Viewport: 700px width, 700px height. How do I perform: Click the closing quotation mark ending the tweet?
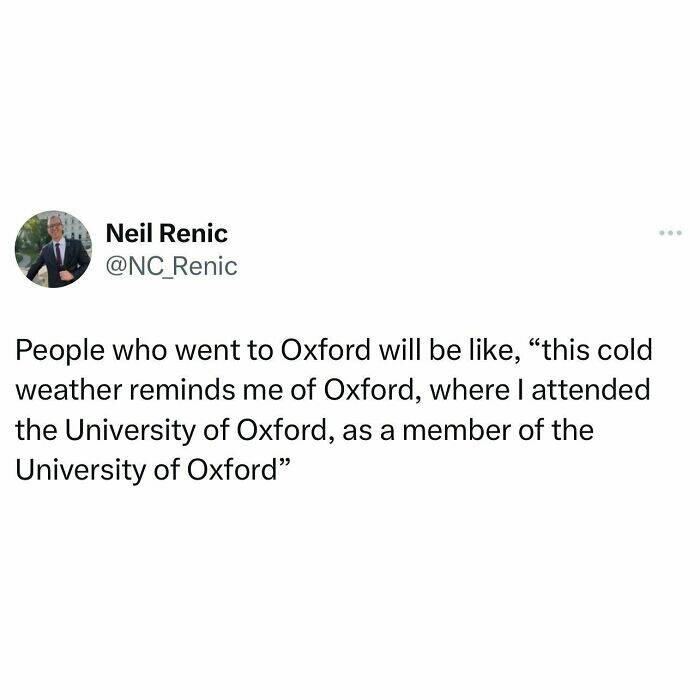(x=282, y=466)
